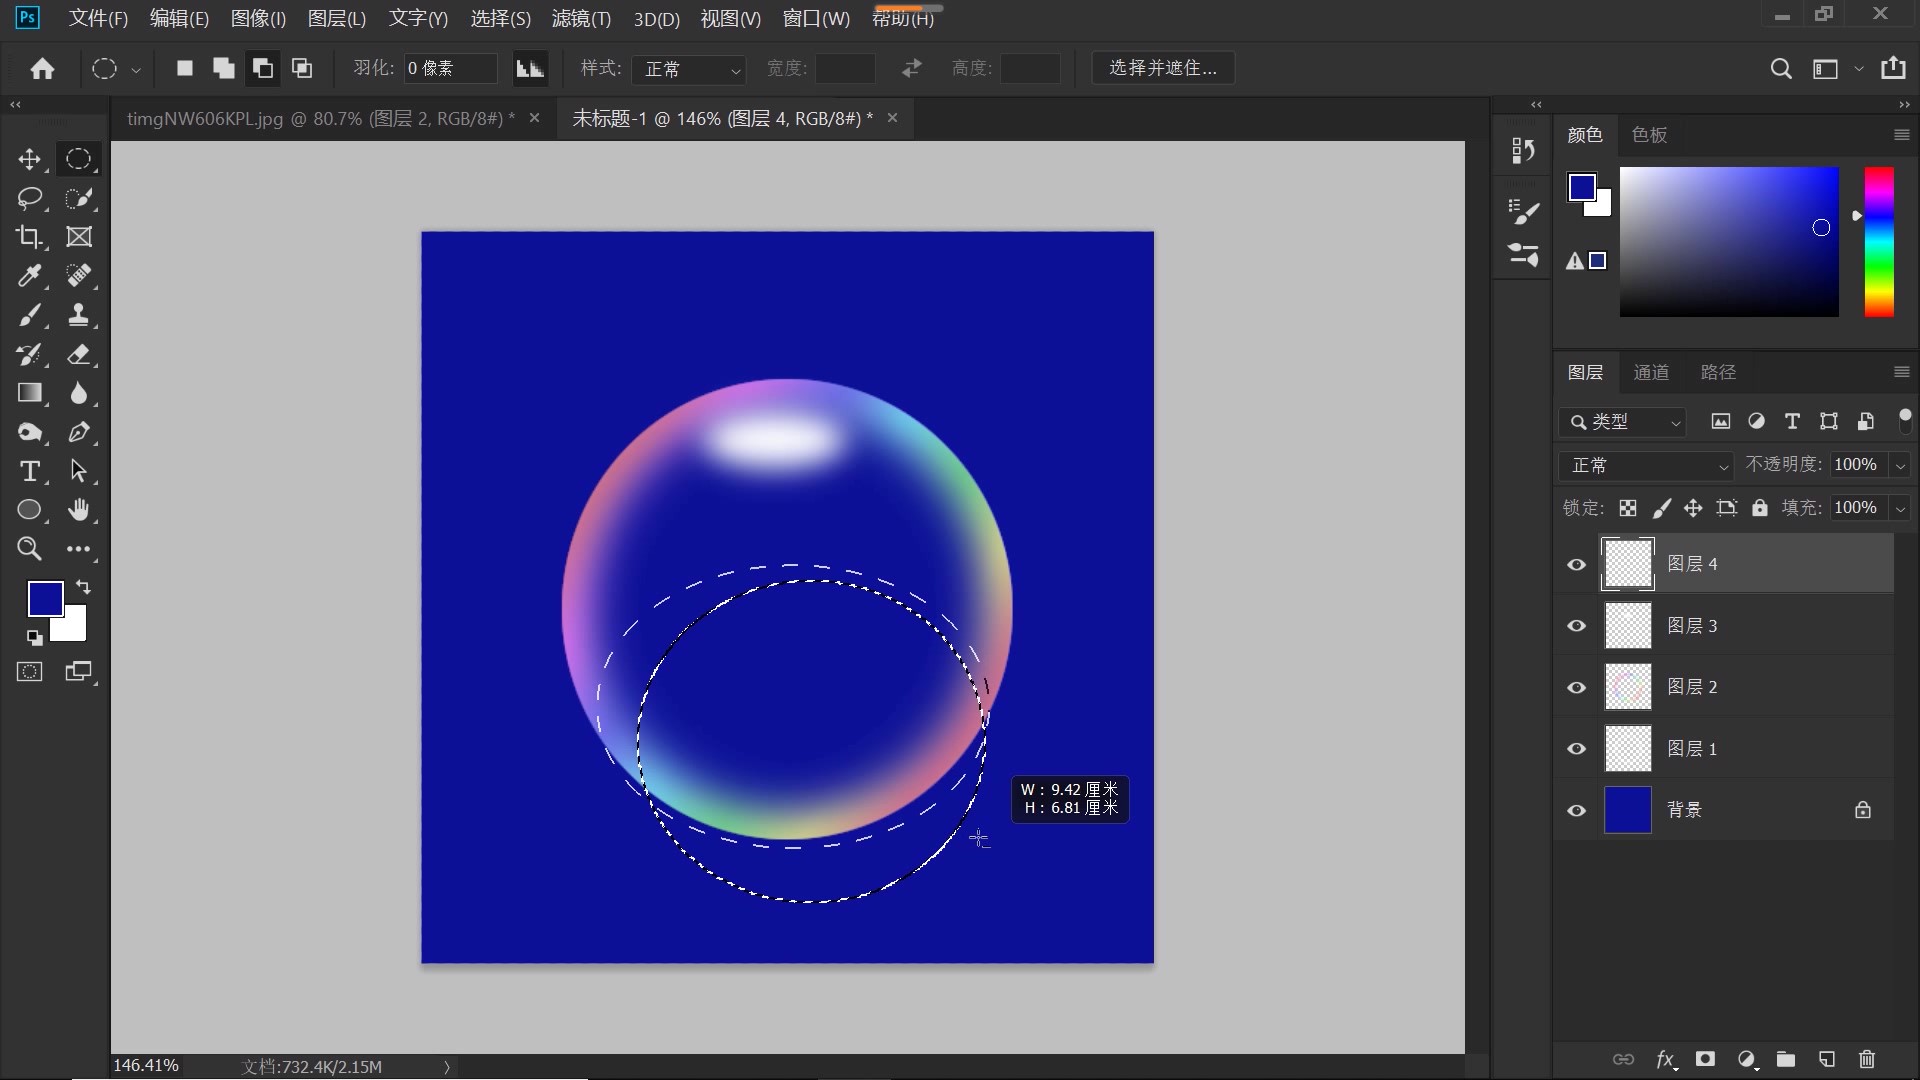Open the Add layer style (fx) menu

click(x=1665, y=1060)
